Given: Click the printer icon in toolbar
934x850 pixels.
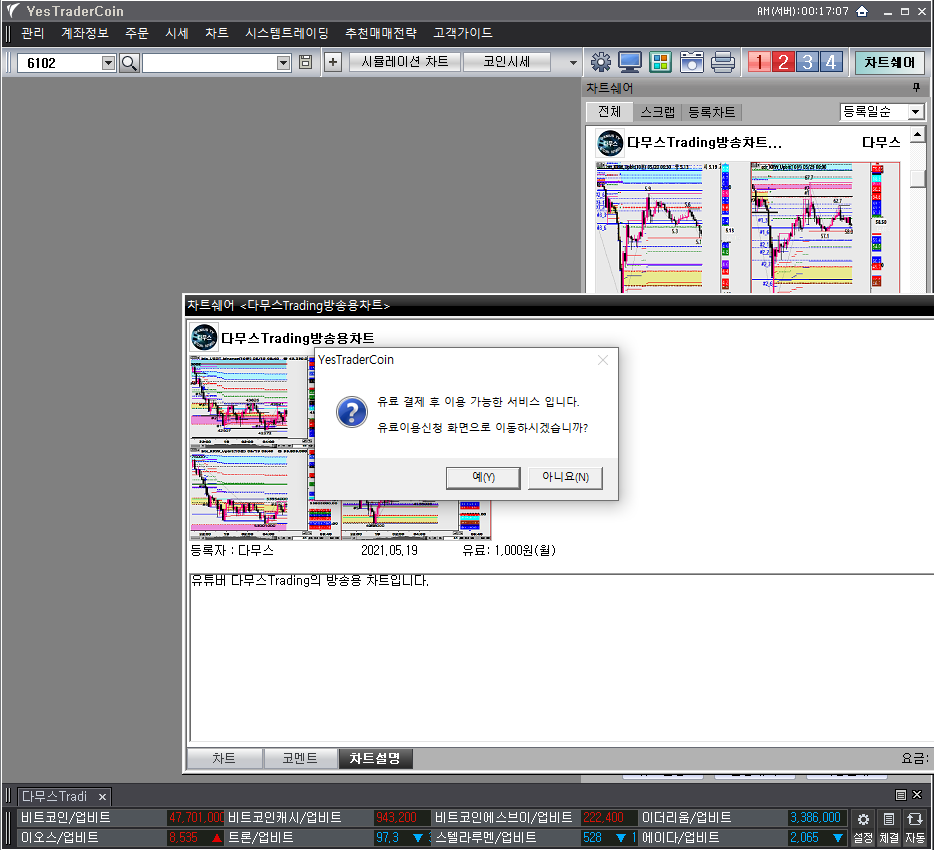Looking at the screenshot, I should 723,62.
